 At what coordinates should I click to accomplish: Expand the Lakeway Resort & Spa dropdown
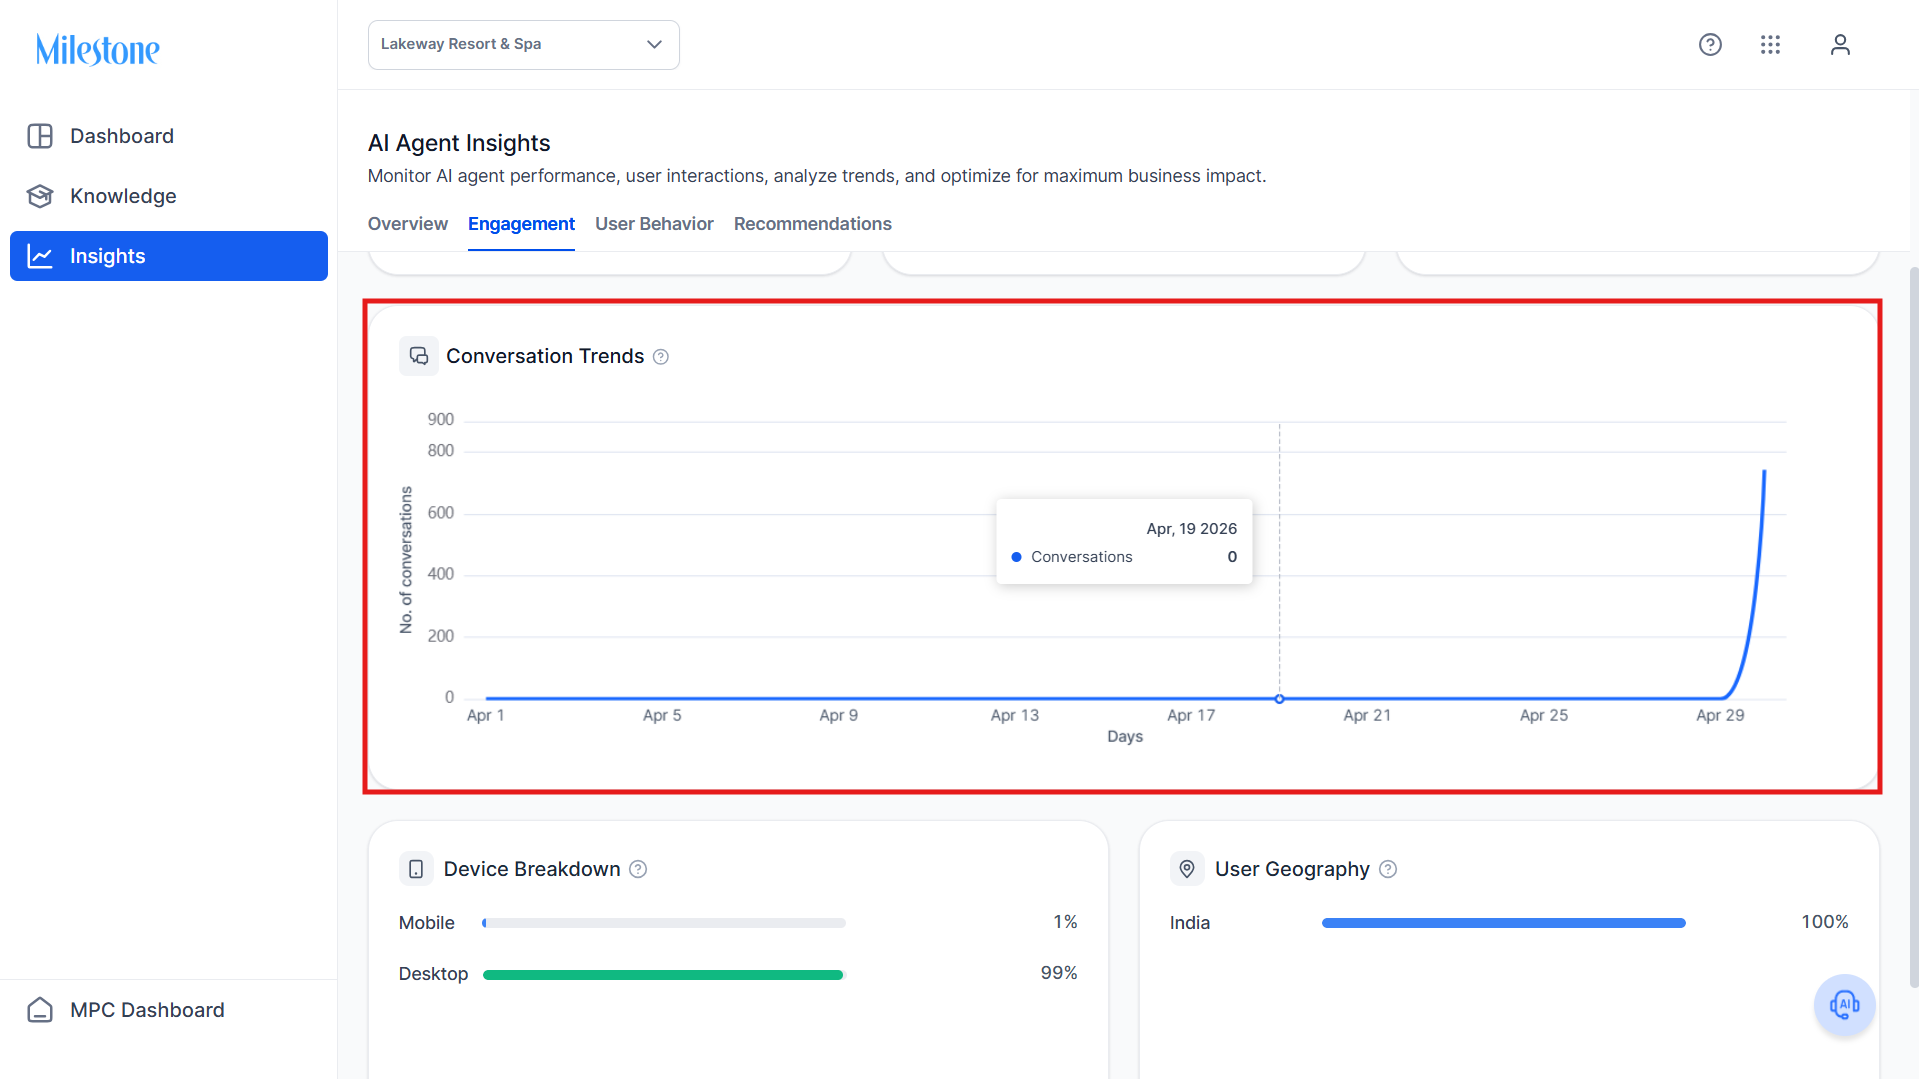[x=524, y=45]
